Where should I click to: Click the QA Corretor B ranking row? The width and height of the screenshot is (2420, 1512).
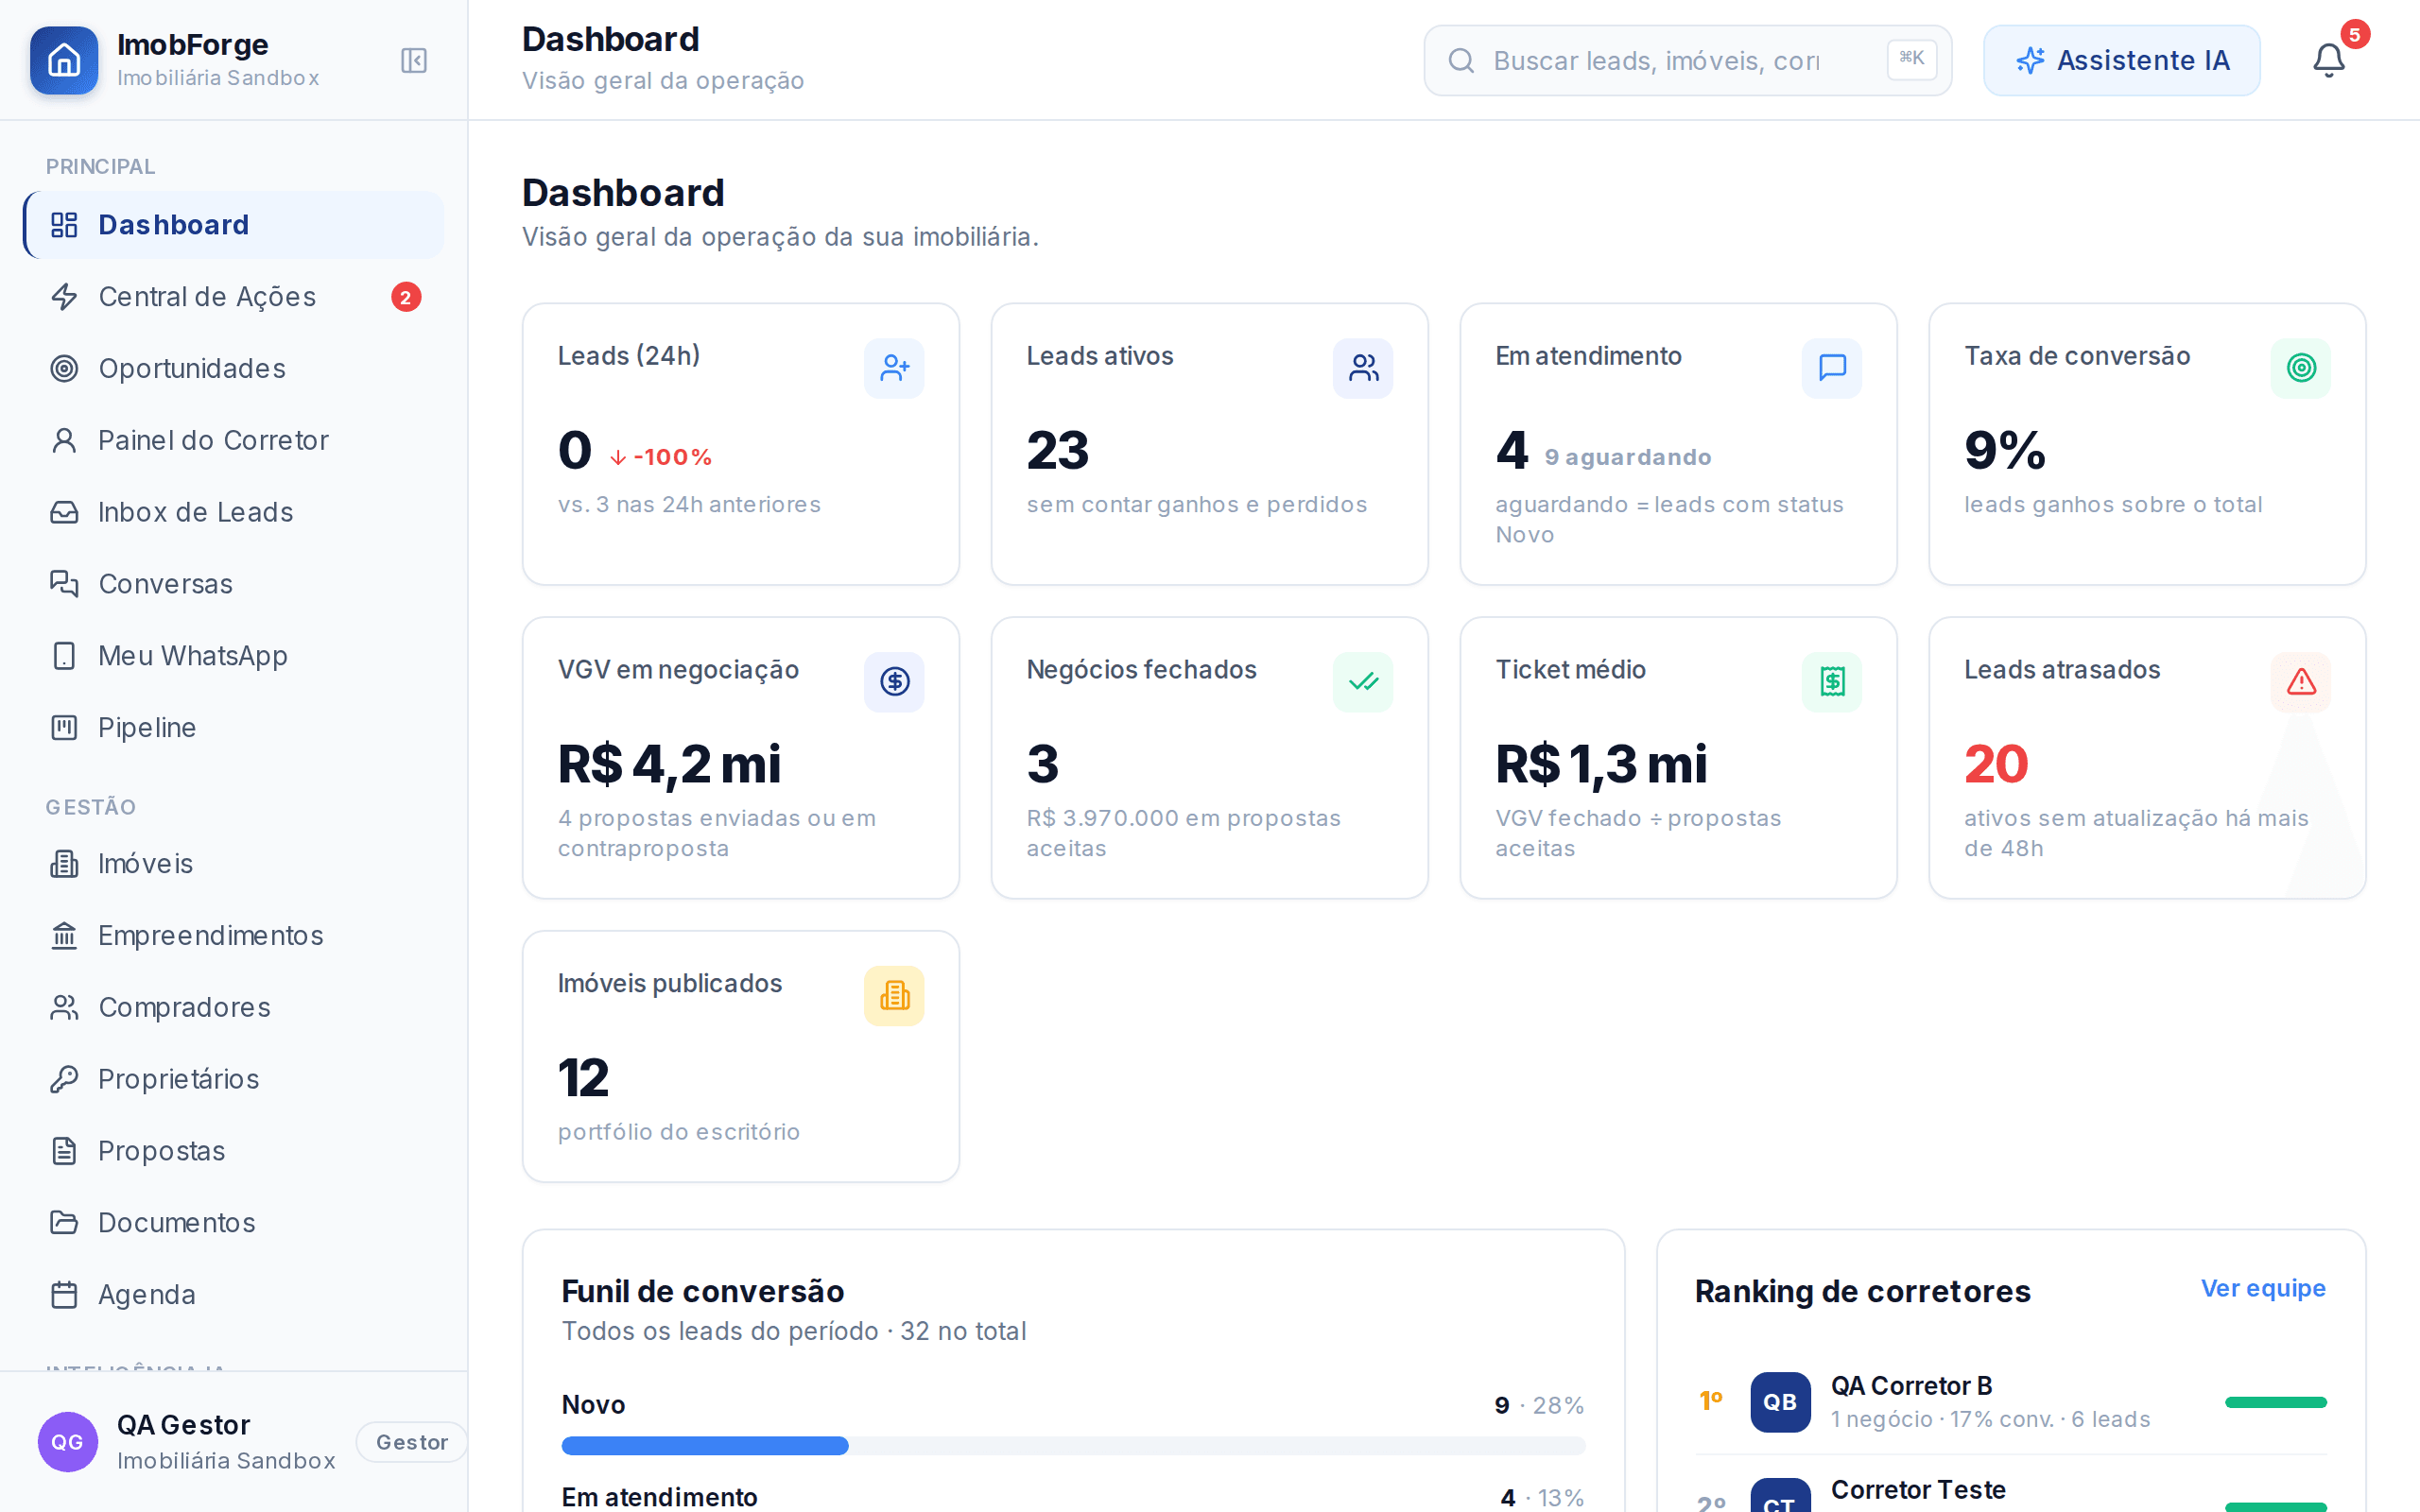tap(2011, 1402)
